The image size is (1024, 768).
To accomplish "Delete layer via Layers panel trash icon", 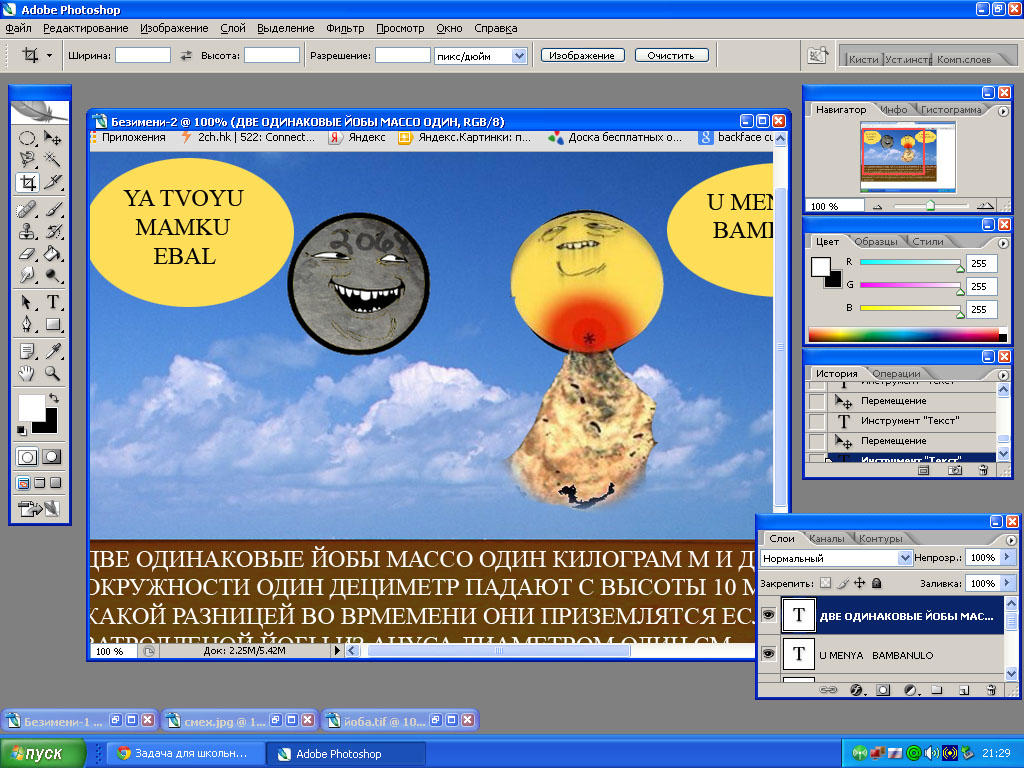I will (991, 690).
